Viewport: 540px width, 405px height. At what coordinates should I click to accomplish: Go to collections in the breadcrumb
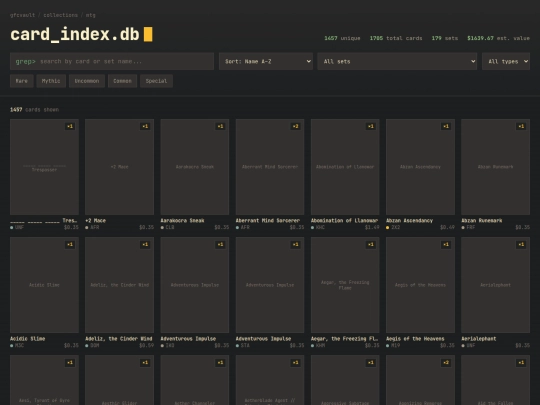pos(60,15)
